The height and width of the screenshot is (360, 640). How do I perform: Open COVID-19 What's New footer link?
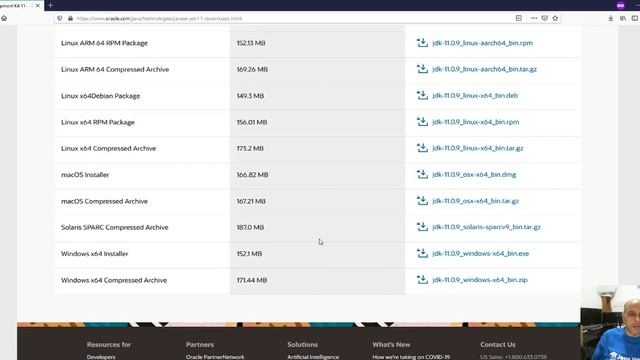point(411,357)
